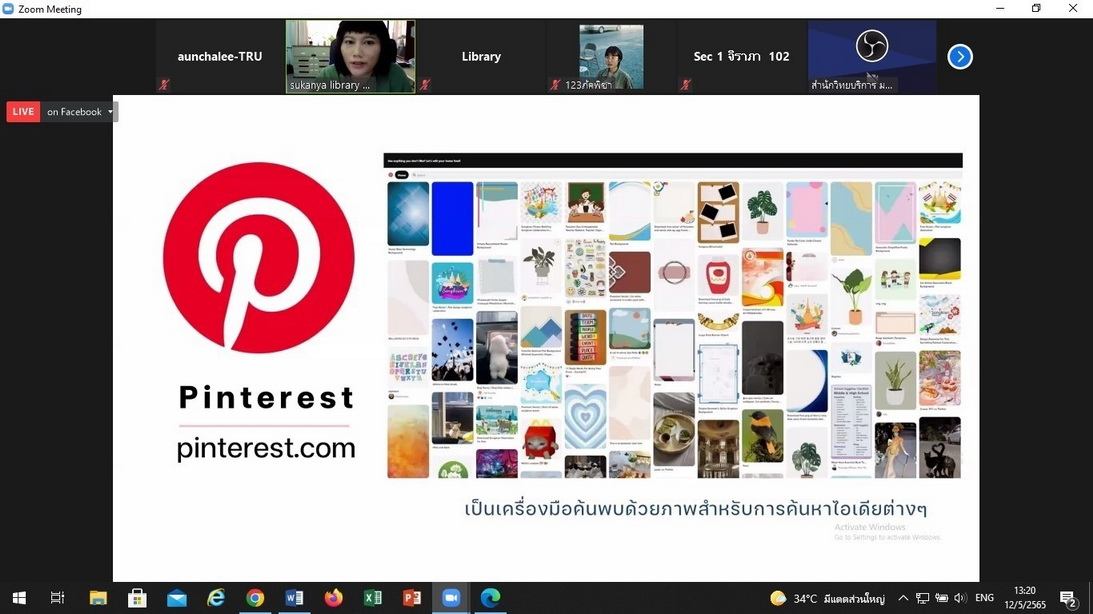Switch ENG input language indicator

pos(984,598)
